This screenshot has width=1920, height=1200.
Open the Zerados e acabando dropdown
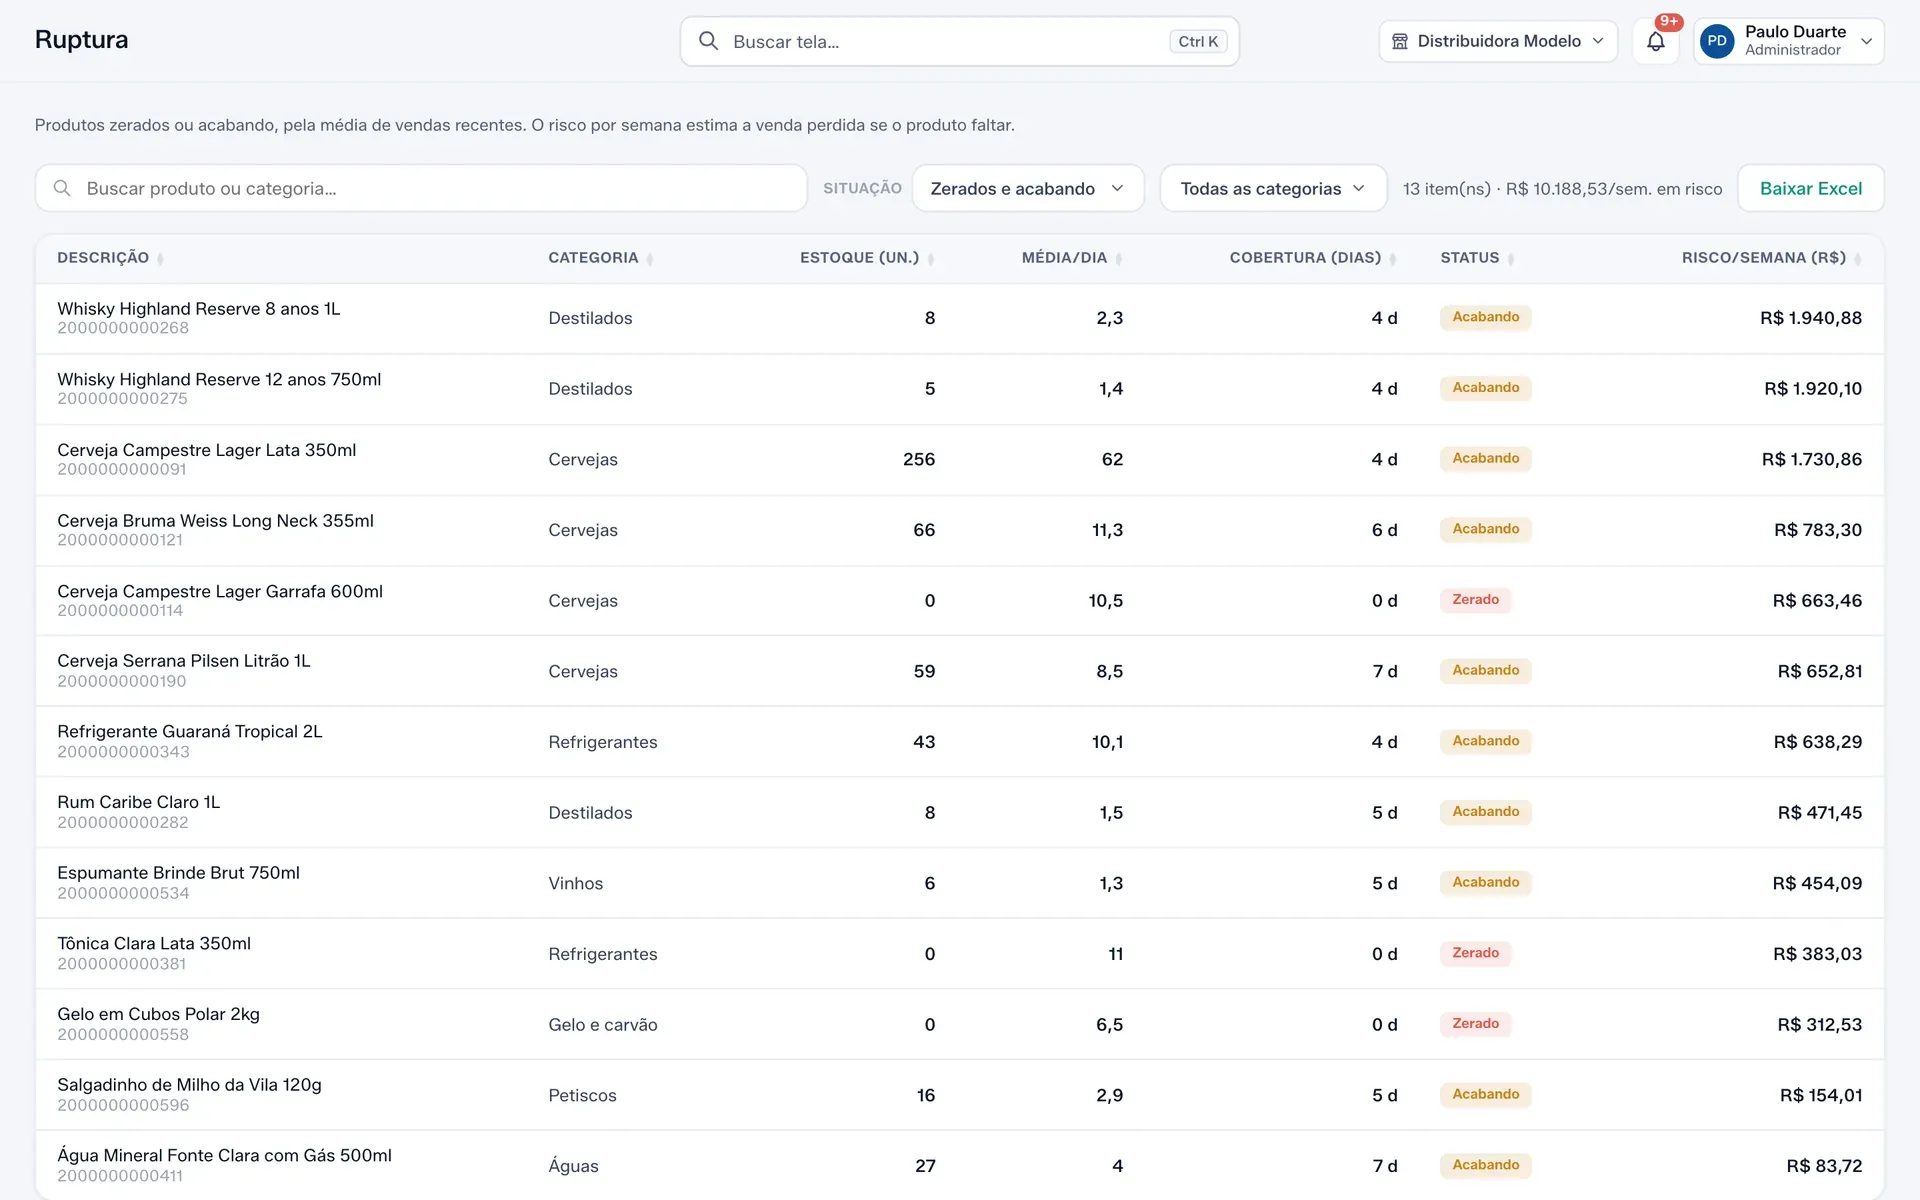click(1028, 188)
